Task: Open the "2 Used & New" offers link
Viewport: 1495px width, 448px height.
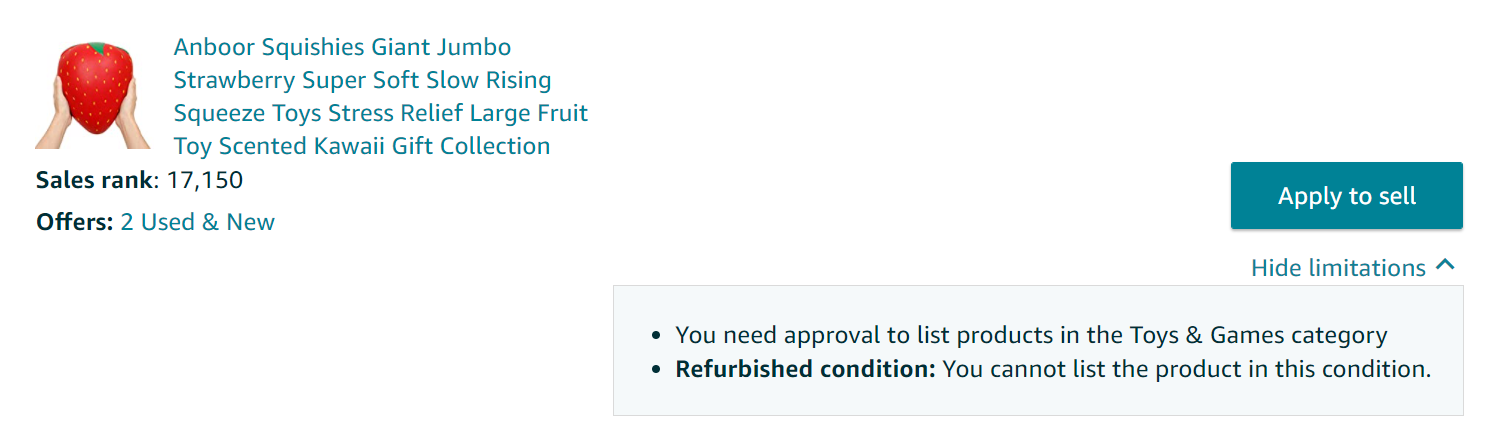Action: [197, 222]
